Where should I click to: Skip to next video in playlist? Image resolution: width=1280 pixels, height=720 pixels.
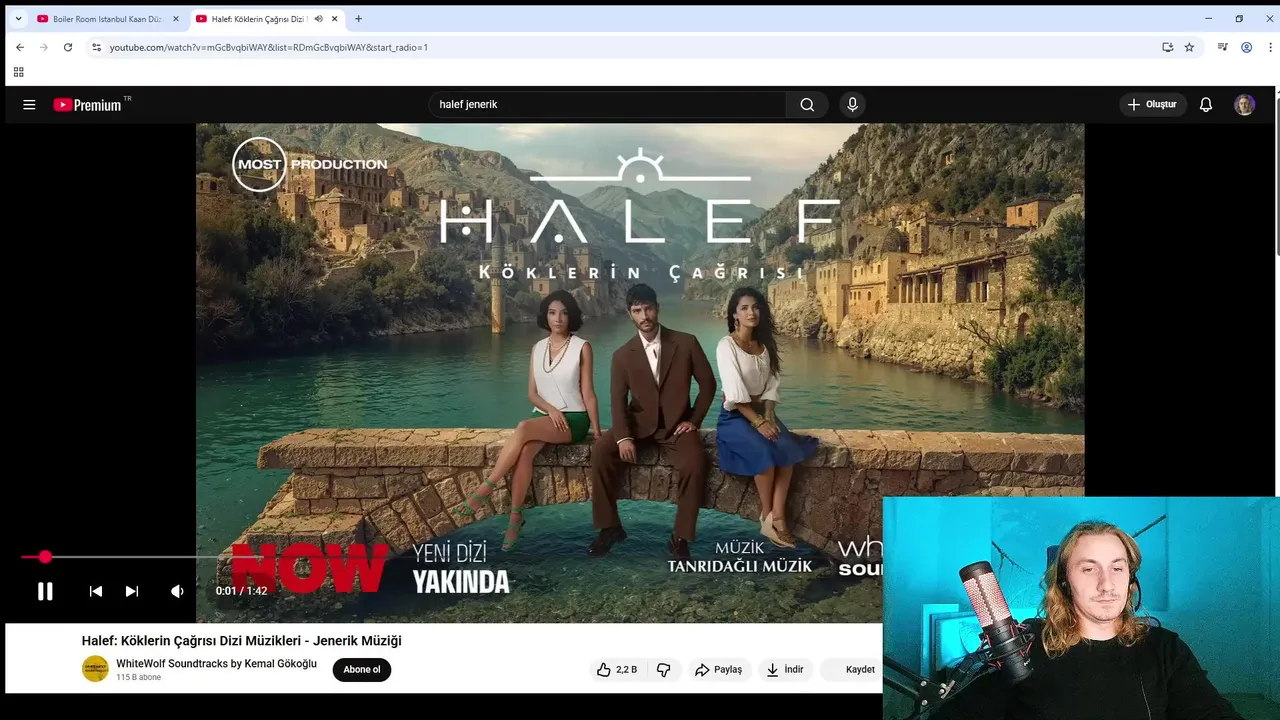pos(132,591)
